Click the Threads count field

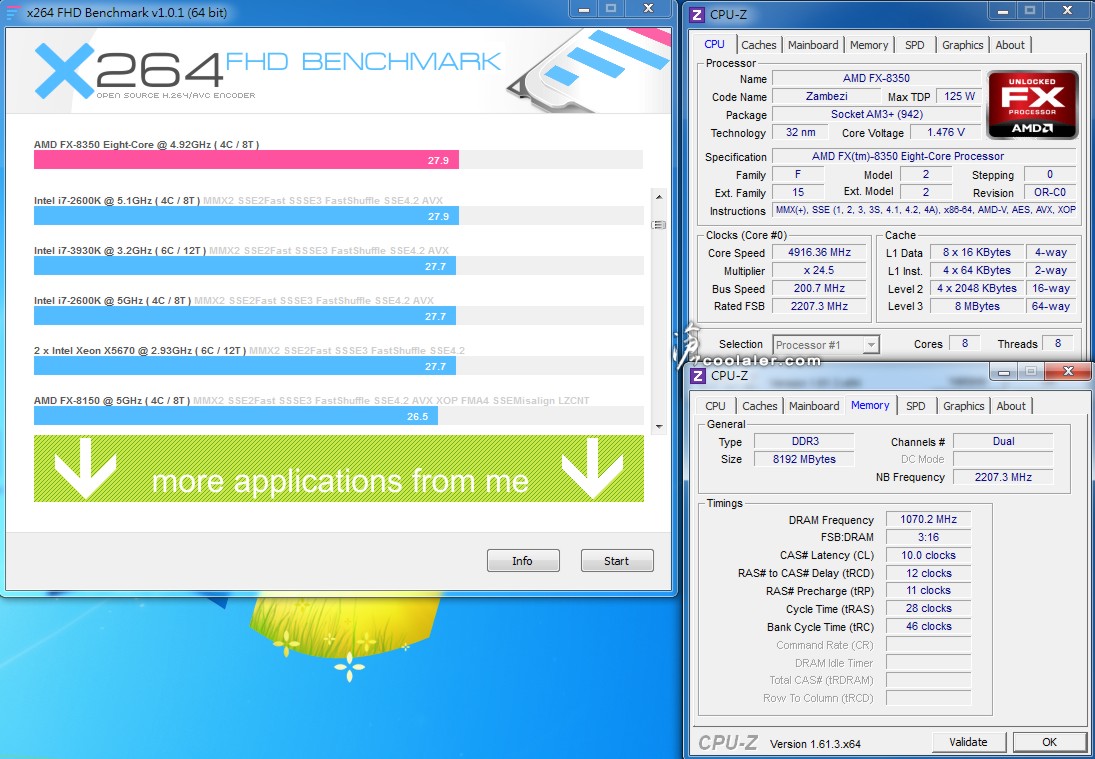coord(1057,344)
